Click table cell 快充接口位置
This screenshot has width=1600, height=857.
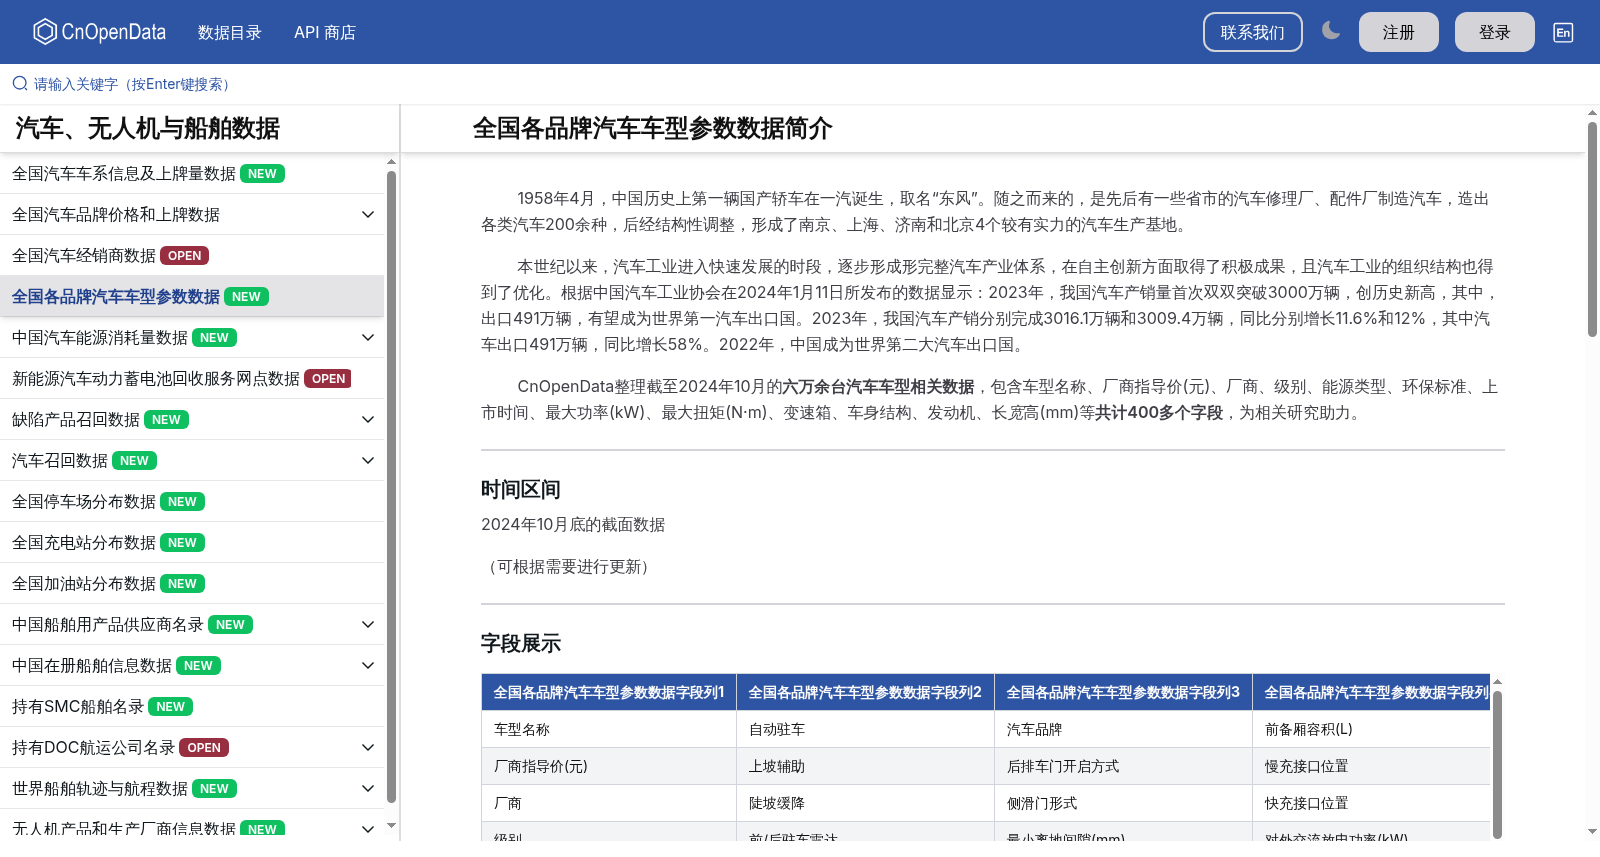point(1371,803)
